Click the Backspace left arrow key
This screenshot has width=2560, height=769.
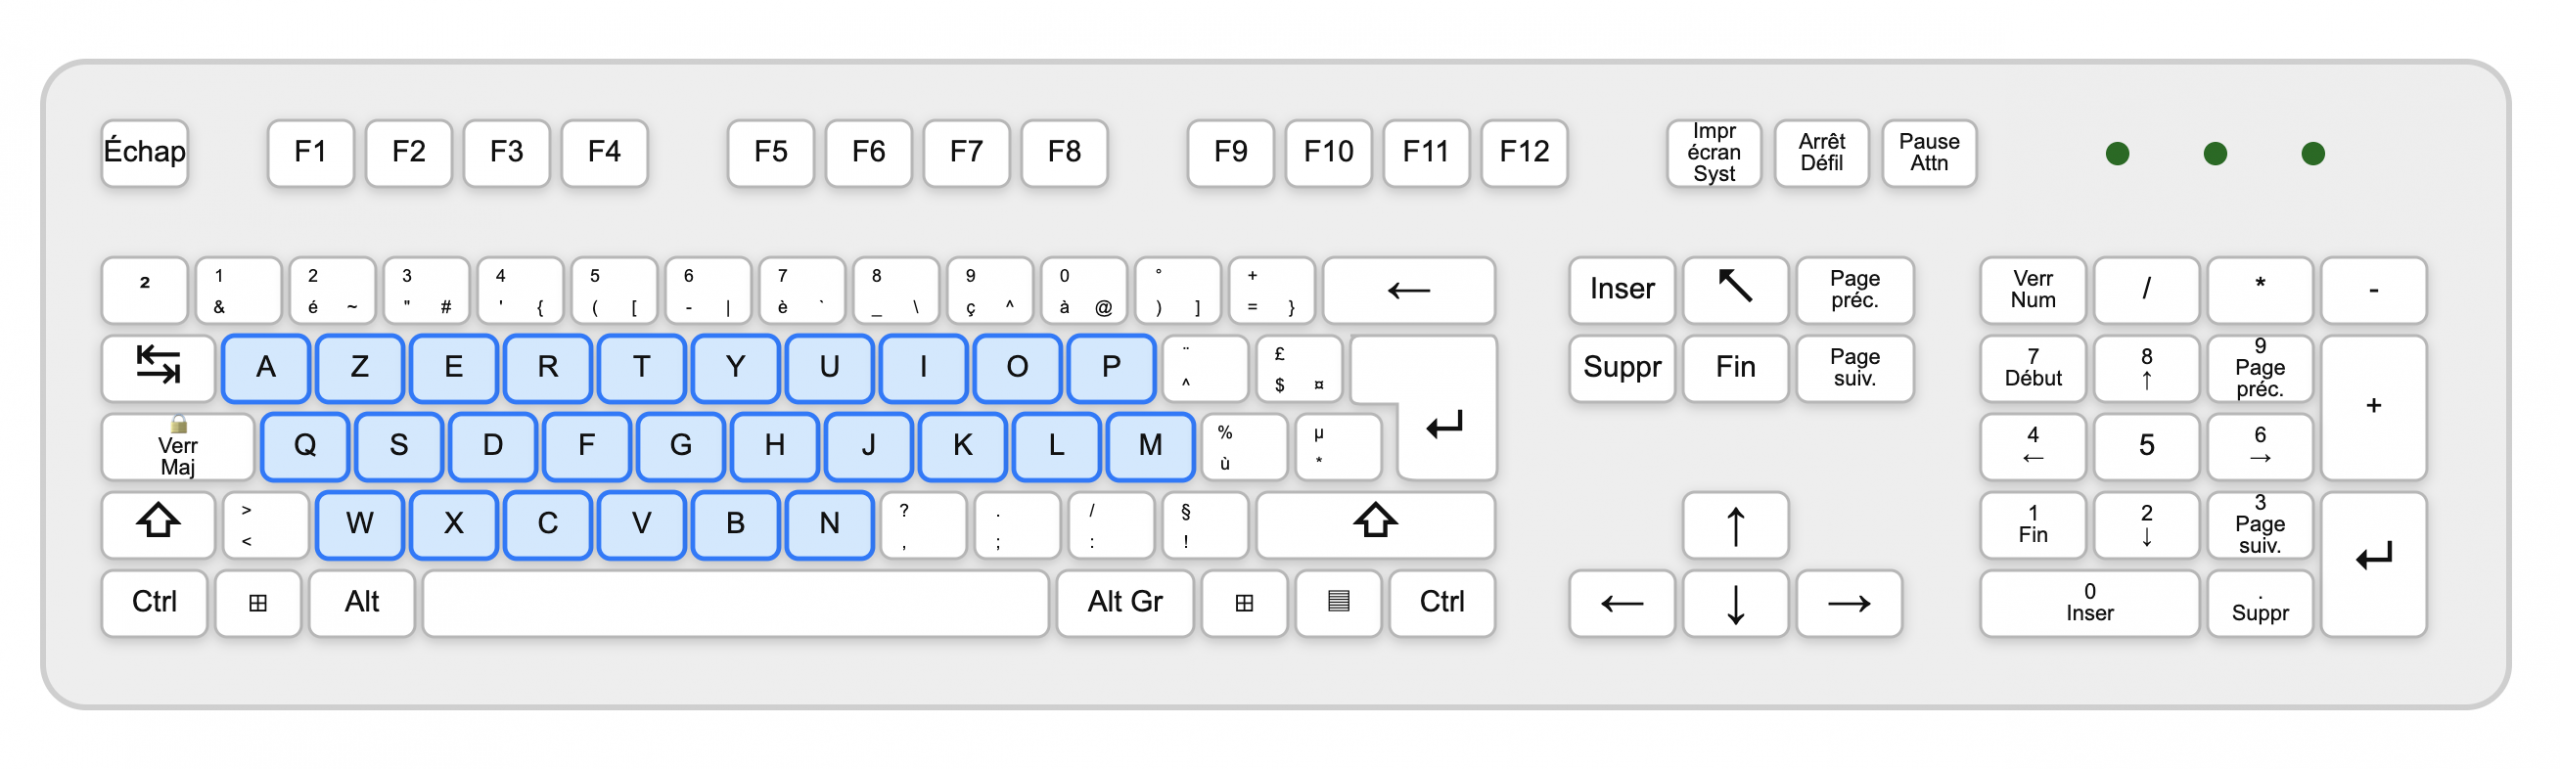(1409, 290)
